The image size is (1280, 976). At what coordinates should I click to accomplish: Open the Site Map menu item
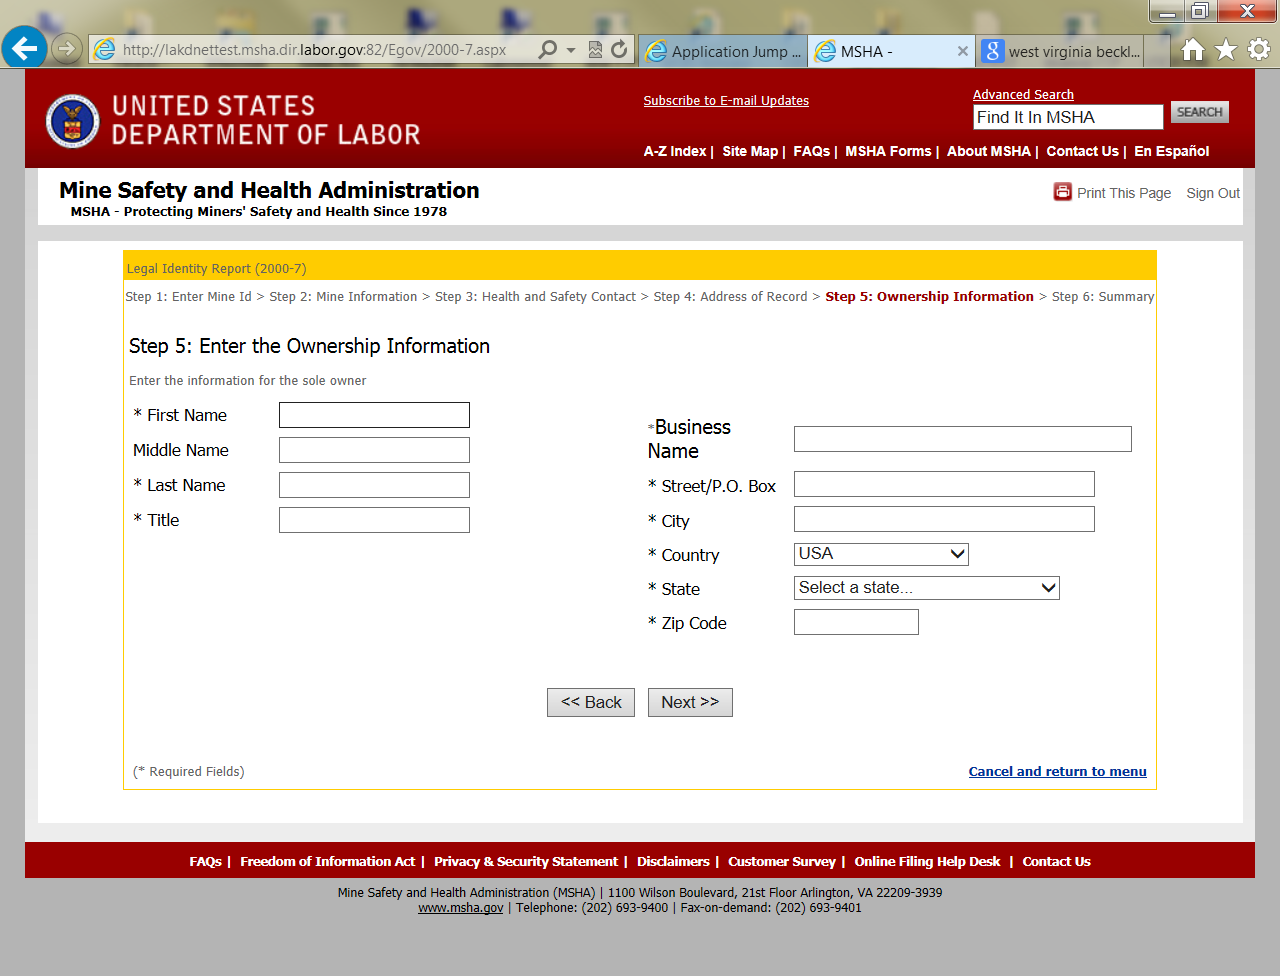750,151
